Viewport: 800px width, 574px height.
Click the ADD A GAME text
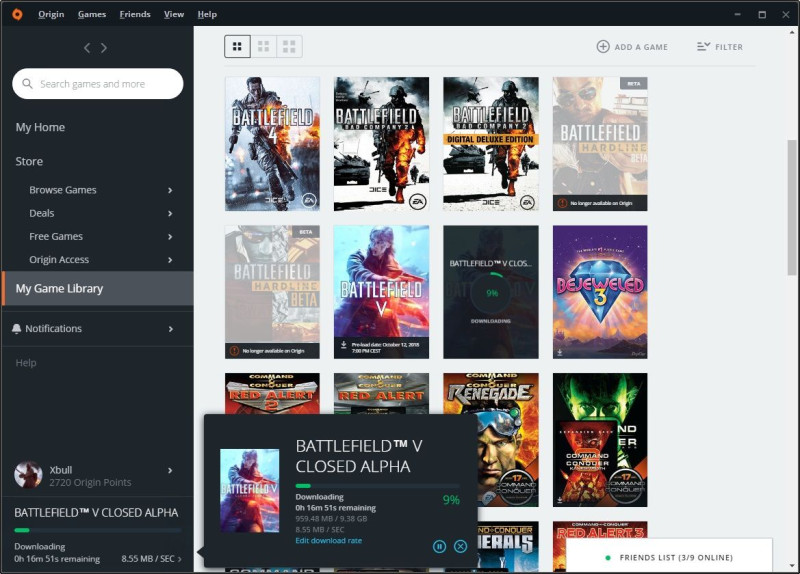[641, 47]
